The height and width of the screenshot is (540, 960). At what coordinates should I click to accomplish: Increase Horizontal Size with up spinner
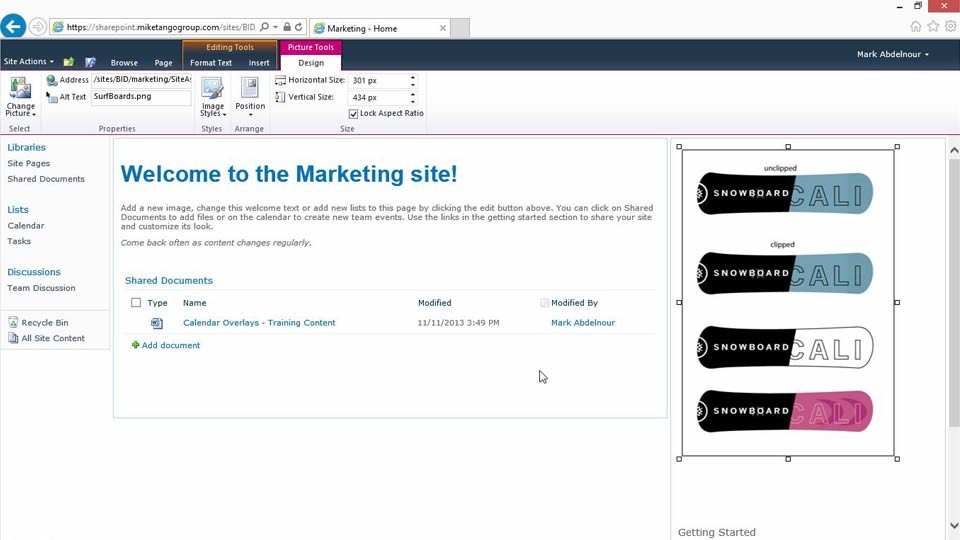point(413,77)
